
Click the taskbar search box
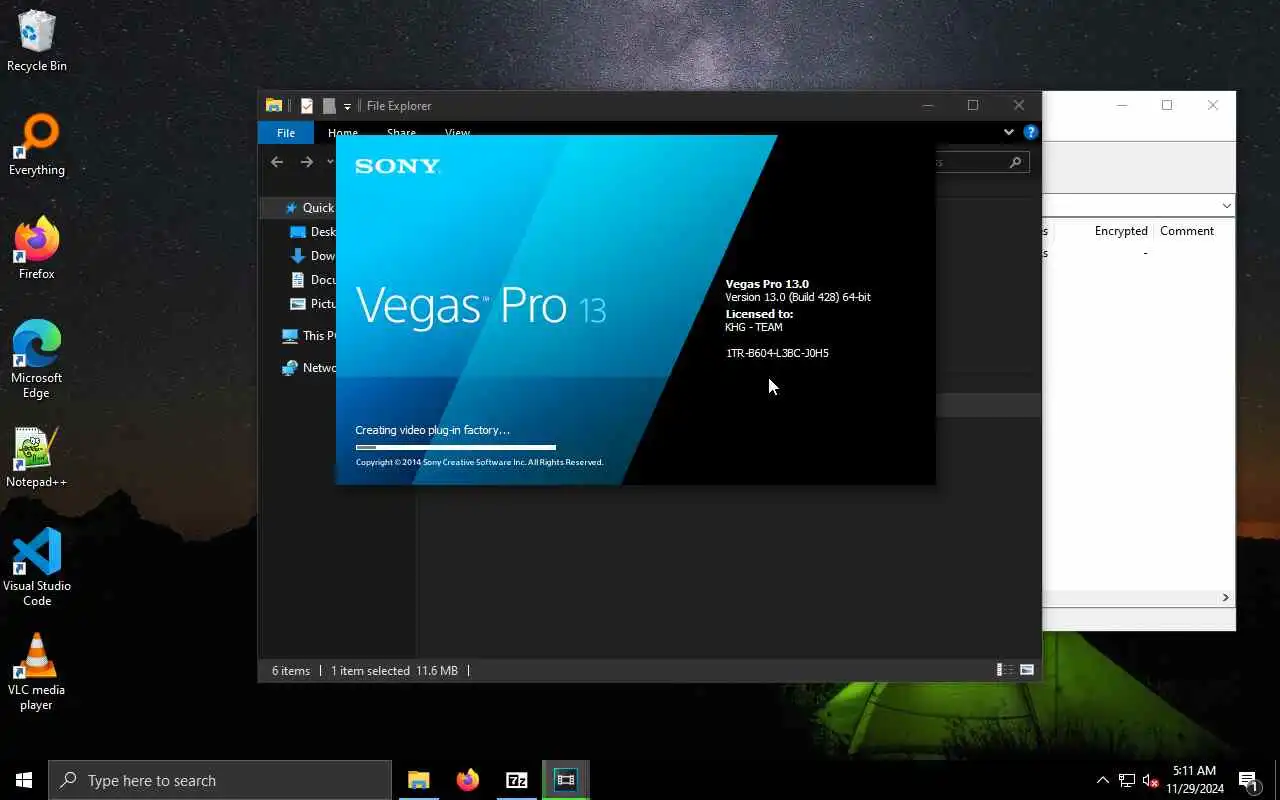220,780
